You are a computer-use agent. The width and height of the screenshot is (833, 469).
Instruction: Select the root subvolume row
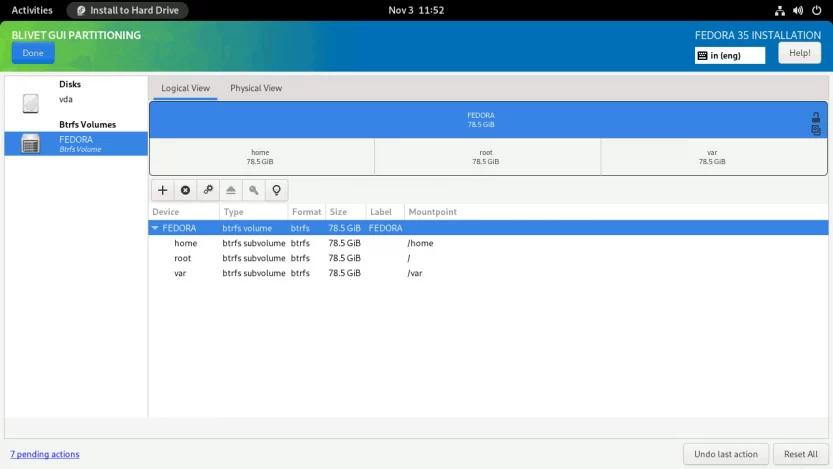[488, 258]
